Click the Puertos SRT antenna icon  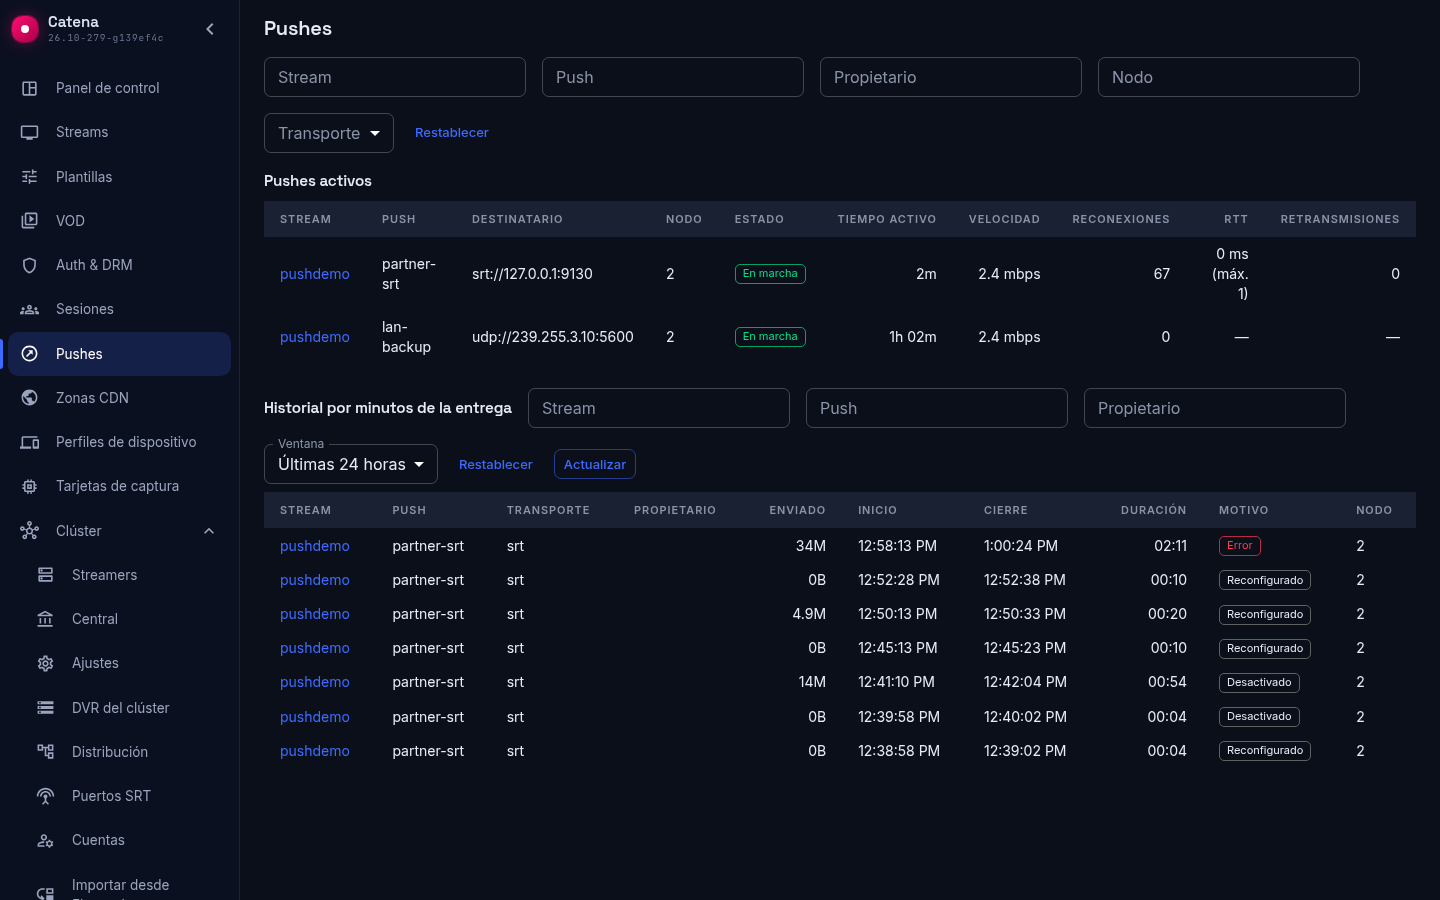pos(46,796)
